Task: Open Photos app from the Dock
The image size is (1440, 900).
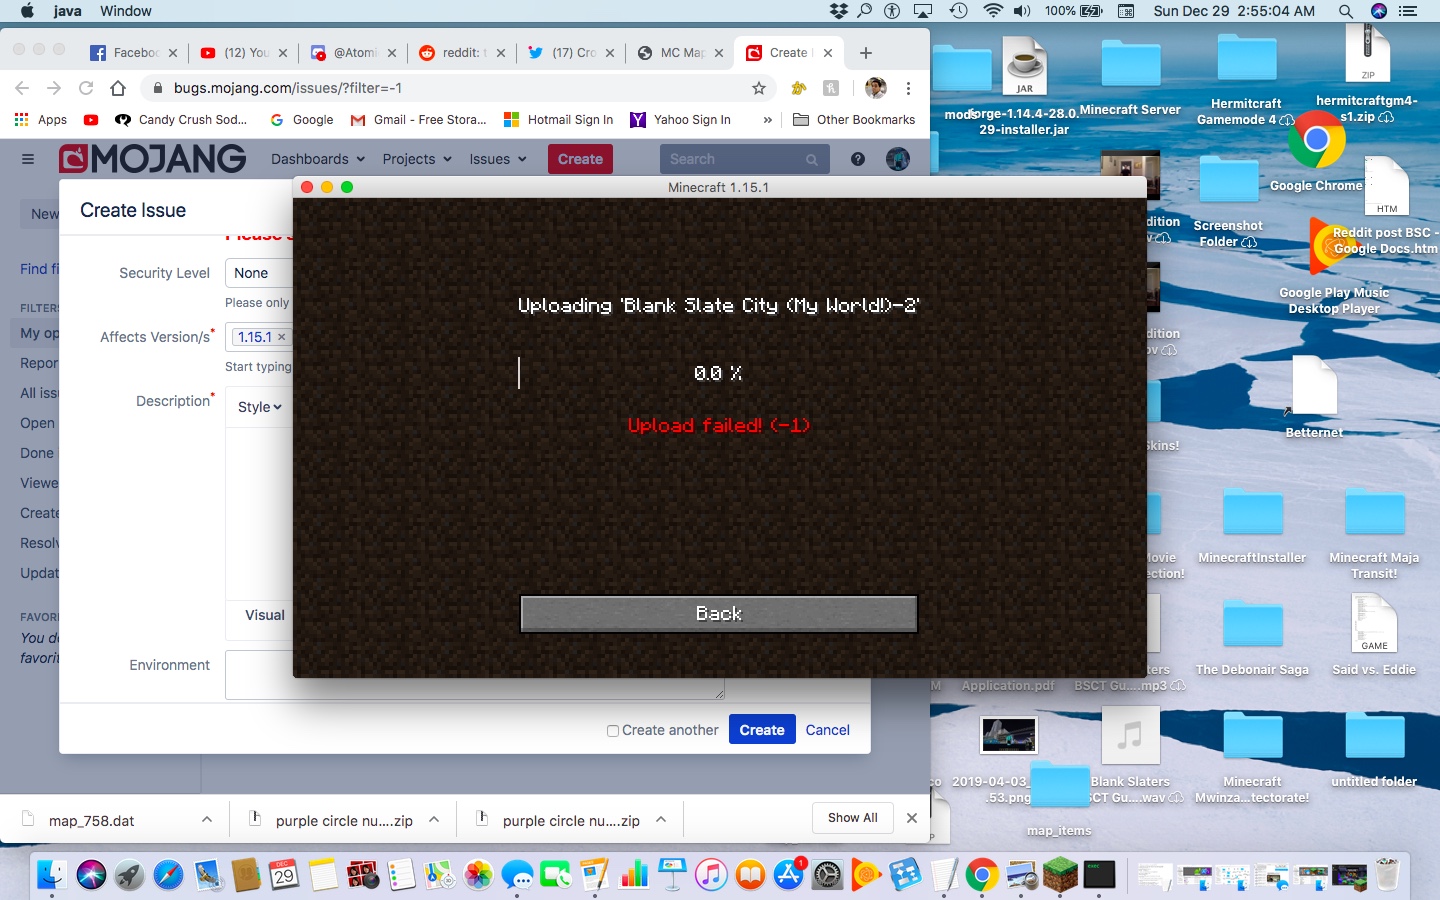Action: point(479,875)
